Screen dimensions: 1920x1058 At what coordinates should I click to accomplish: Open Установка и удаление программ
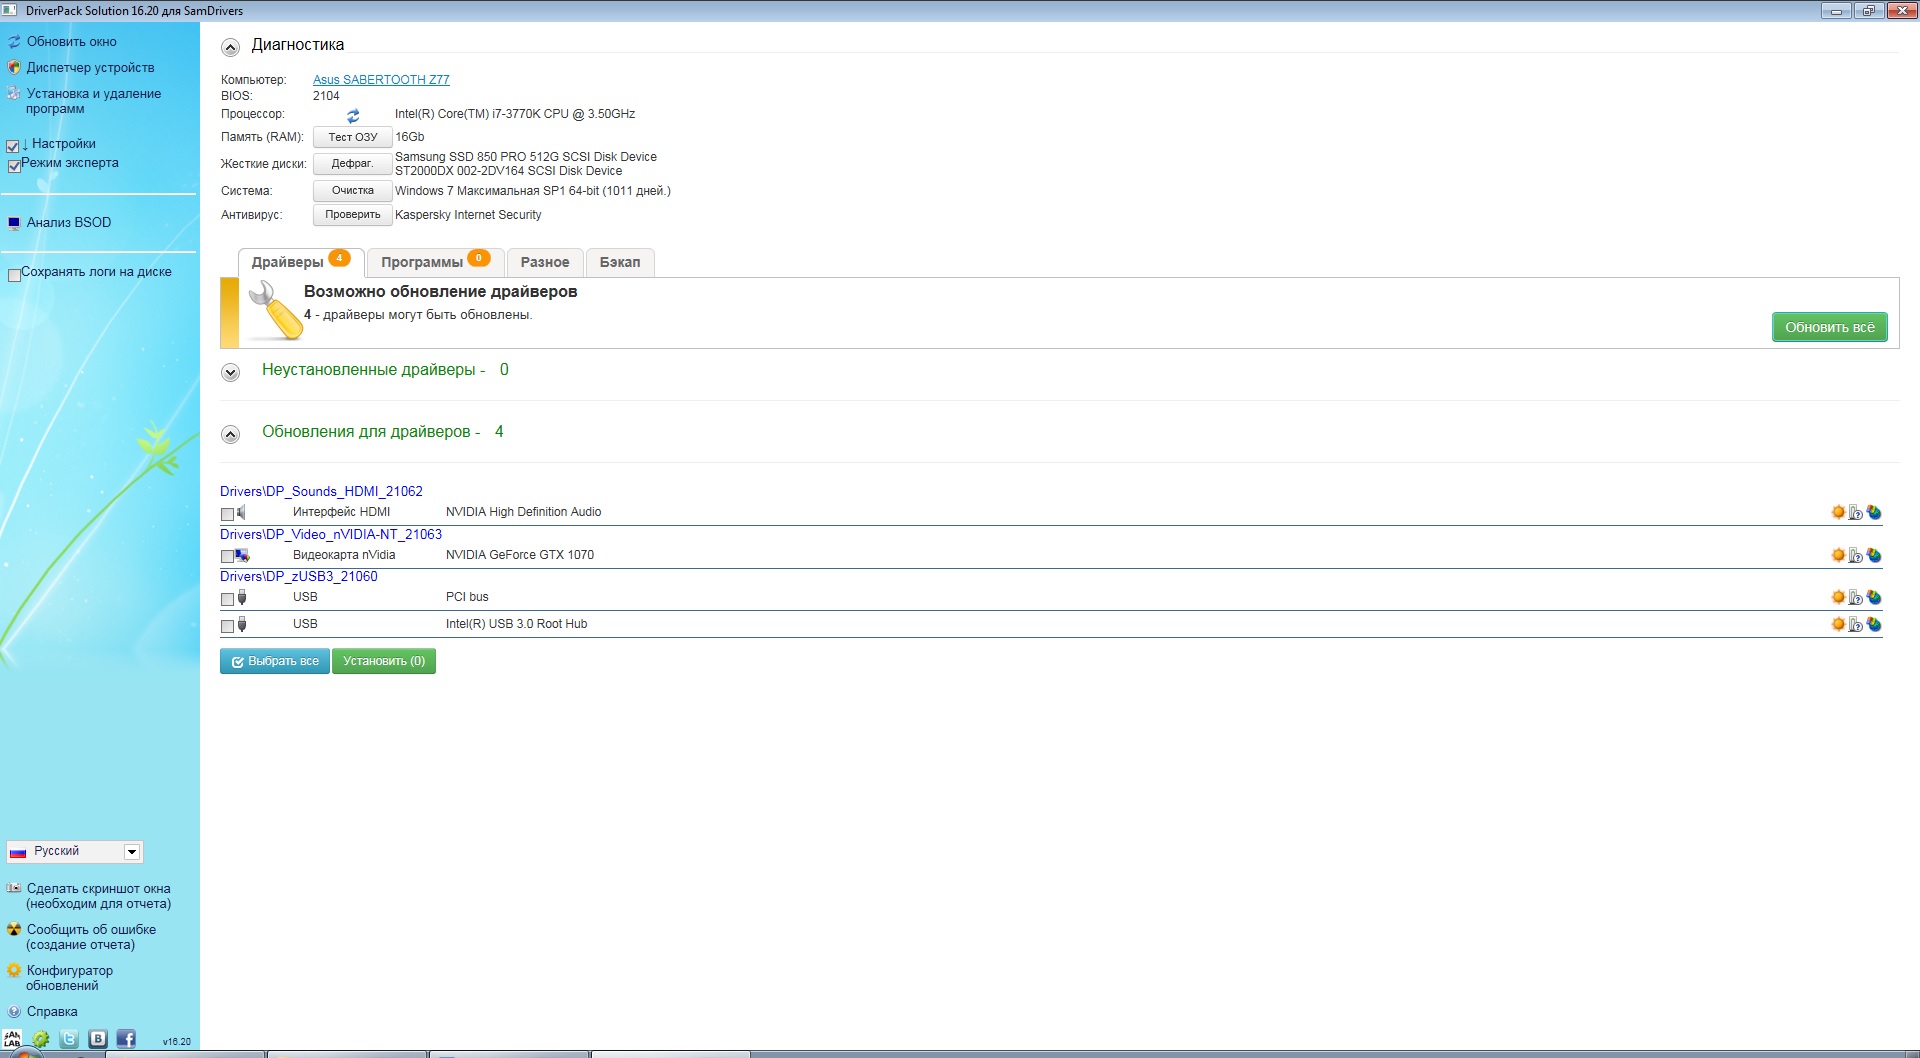point(93,101)
